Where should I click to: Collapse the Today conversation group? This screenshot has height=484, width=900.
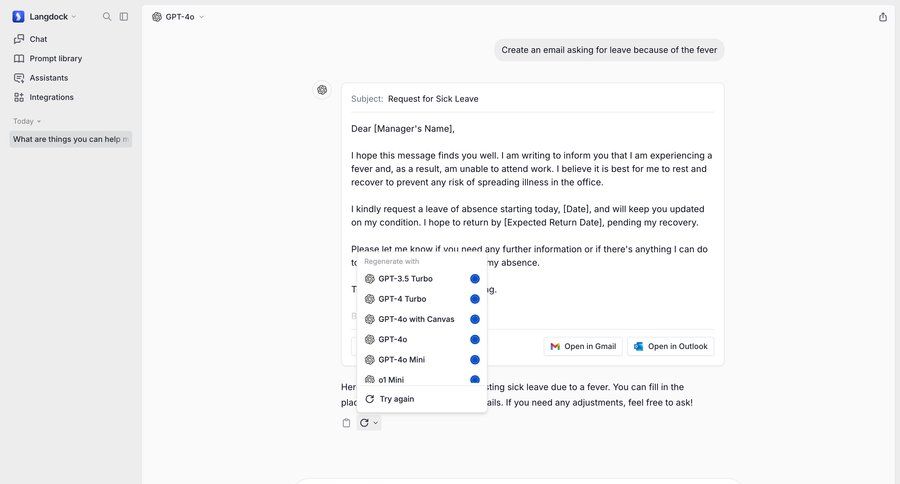tap(27, 121)
